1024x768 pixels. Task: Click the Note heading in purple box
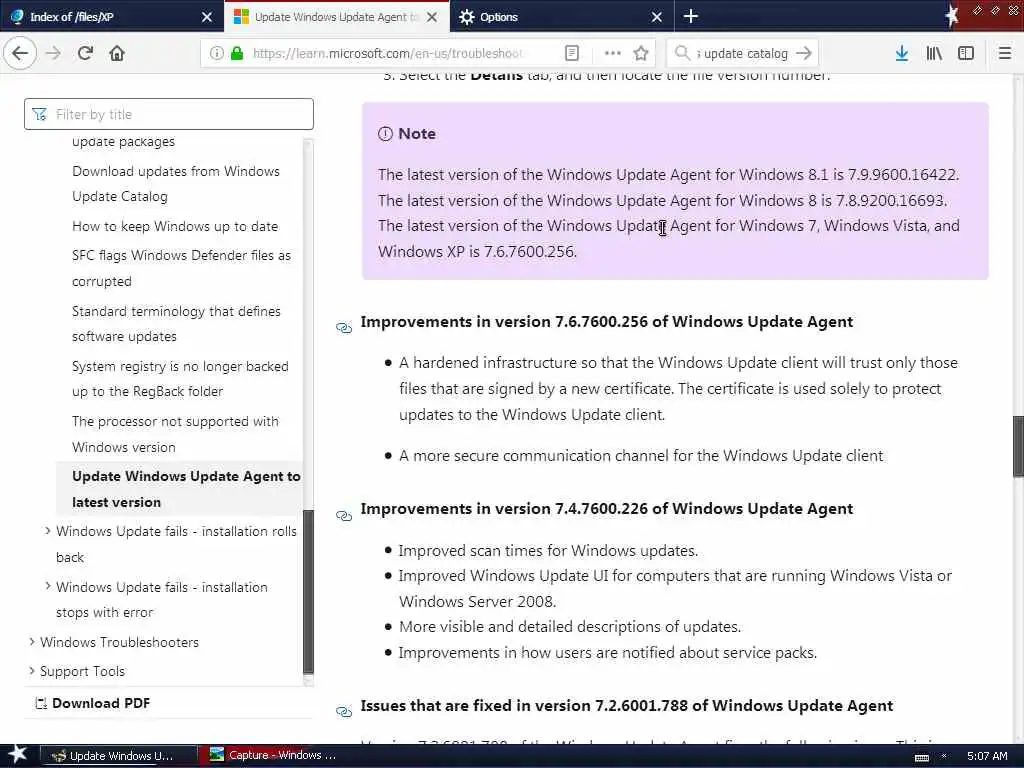coord(417,133)
